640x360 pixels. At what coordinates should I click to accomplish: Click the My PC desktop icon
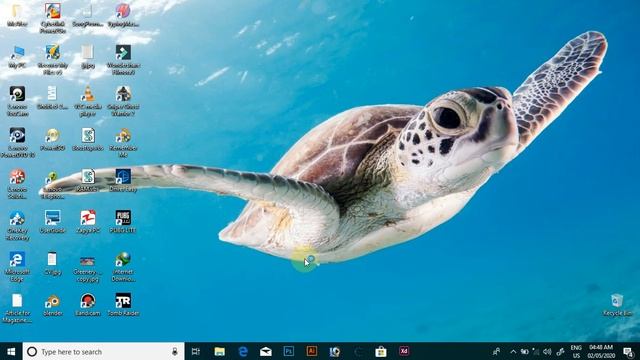pyautogui.click(x=17, y=57)
